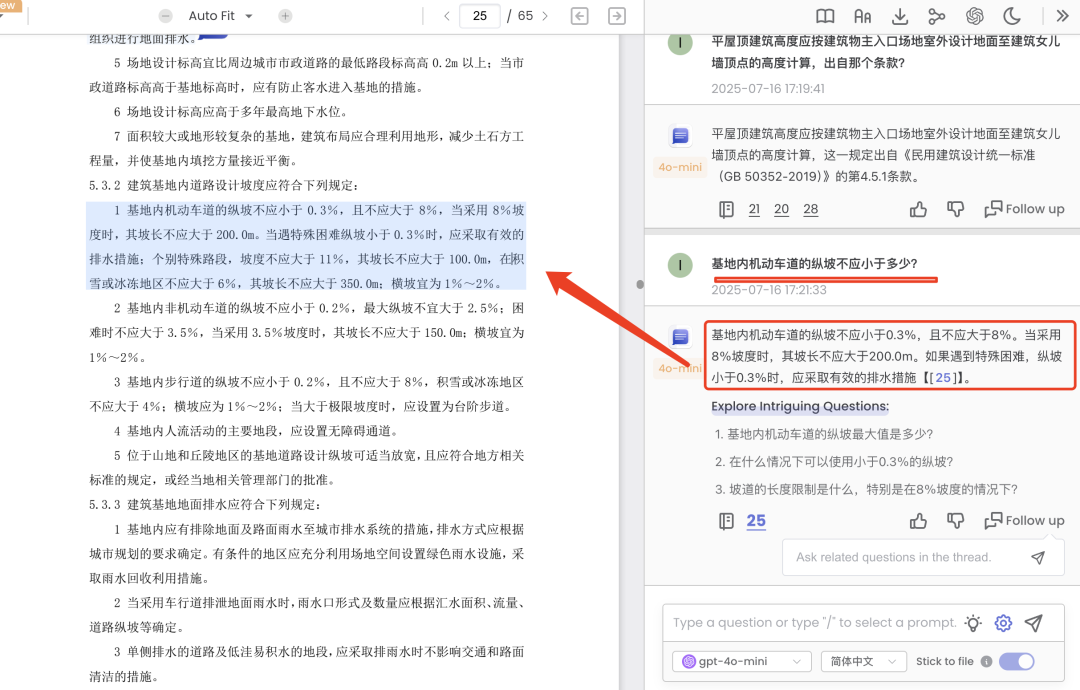Click sources icon beside bold reference 25
The image size is (1080, 690).
(x=726, y=521)
